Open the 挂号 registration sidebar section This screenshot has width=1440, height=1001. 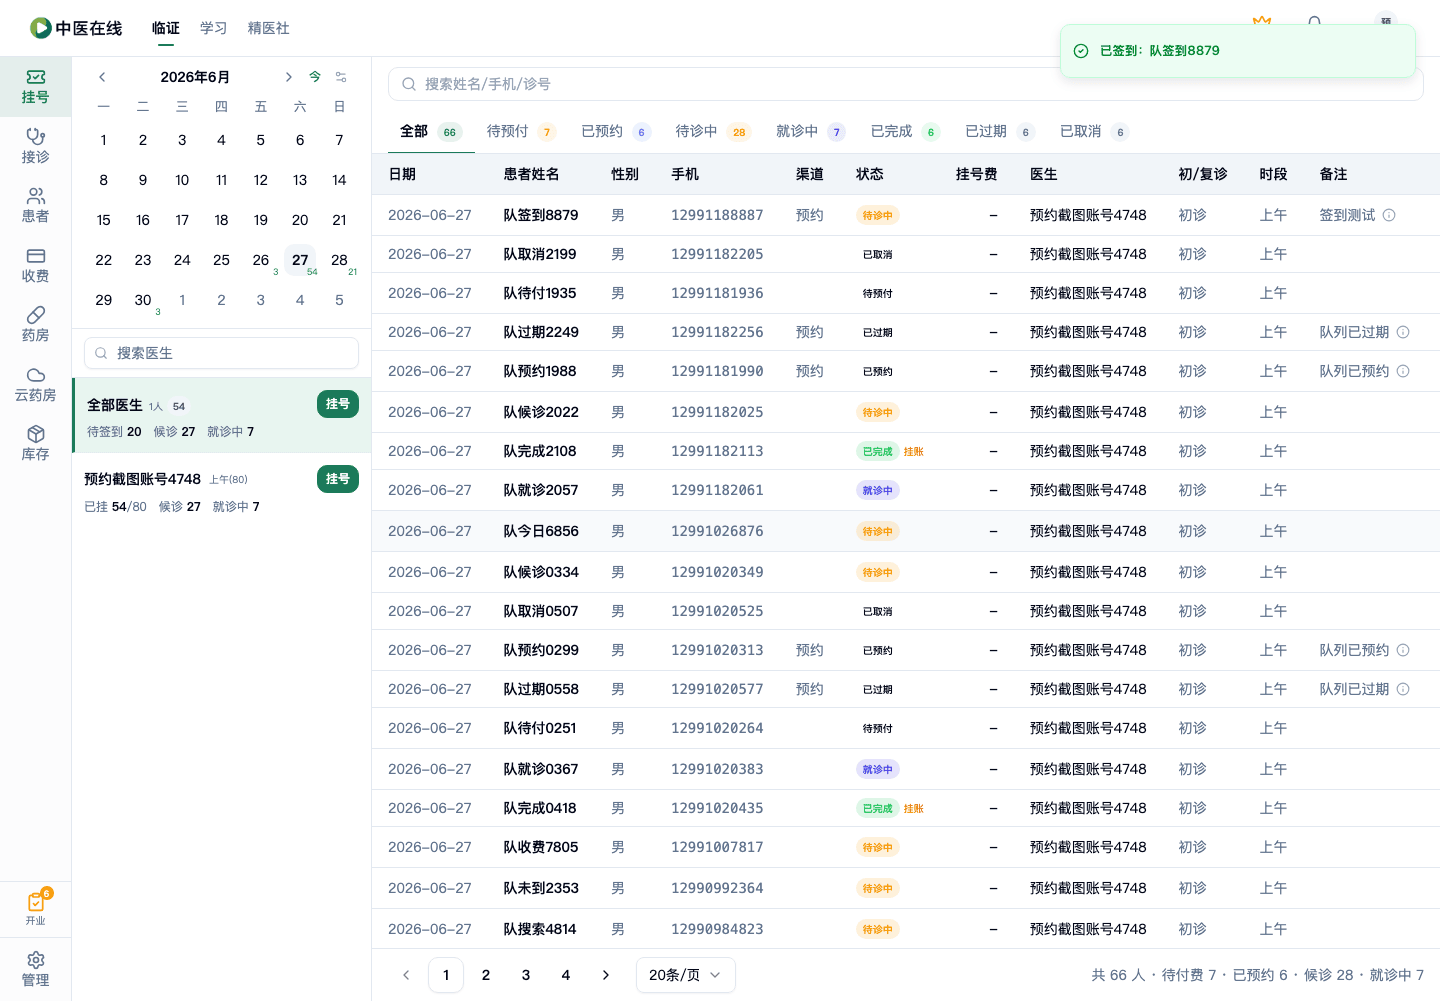[35, 87]
